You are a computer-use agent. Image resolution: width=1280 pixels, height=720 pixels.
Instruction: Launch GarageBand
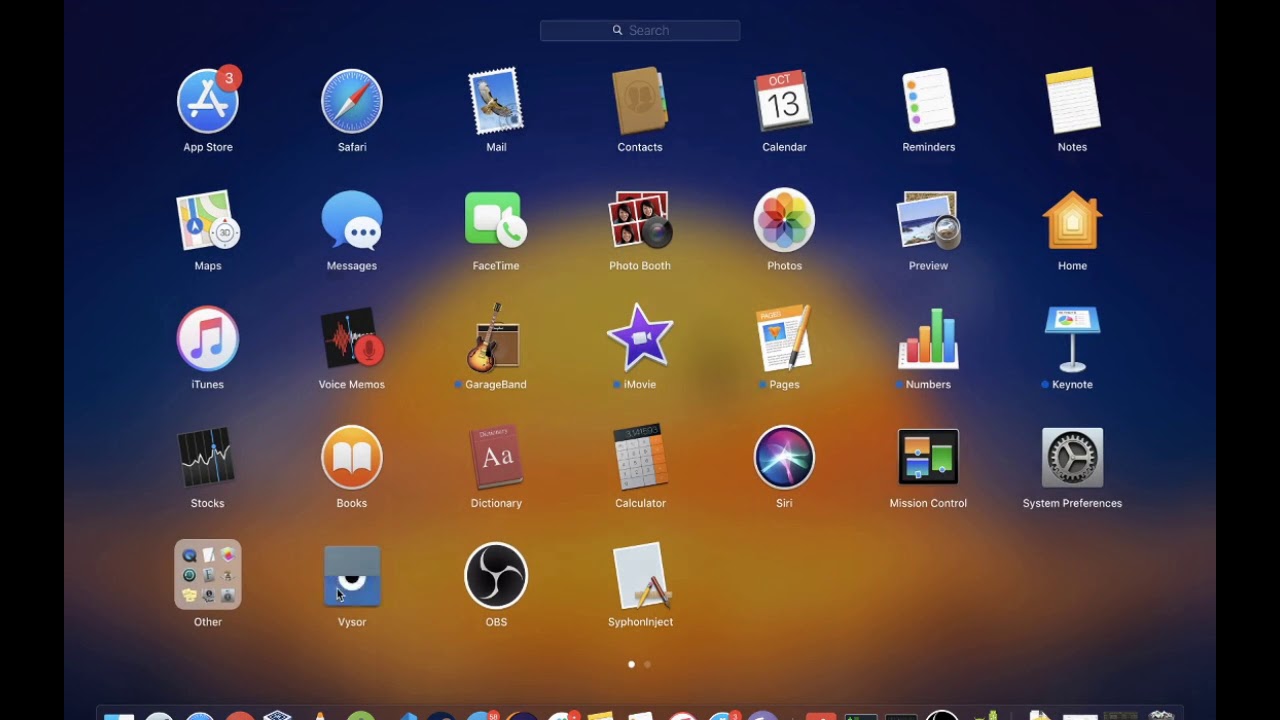(496, 338)
